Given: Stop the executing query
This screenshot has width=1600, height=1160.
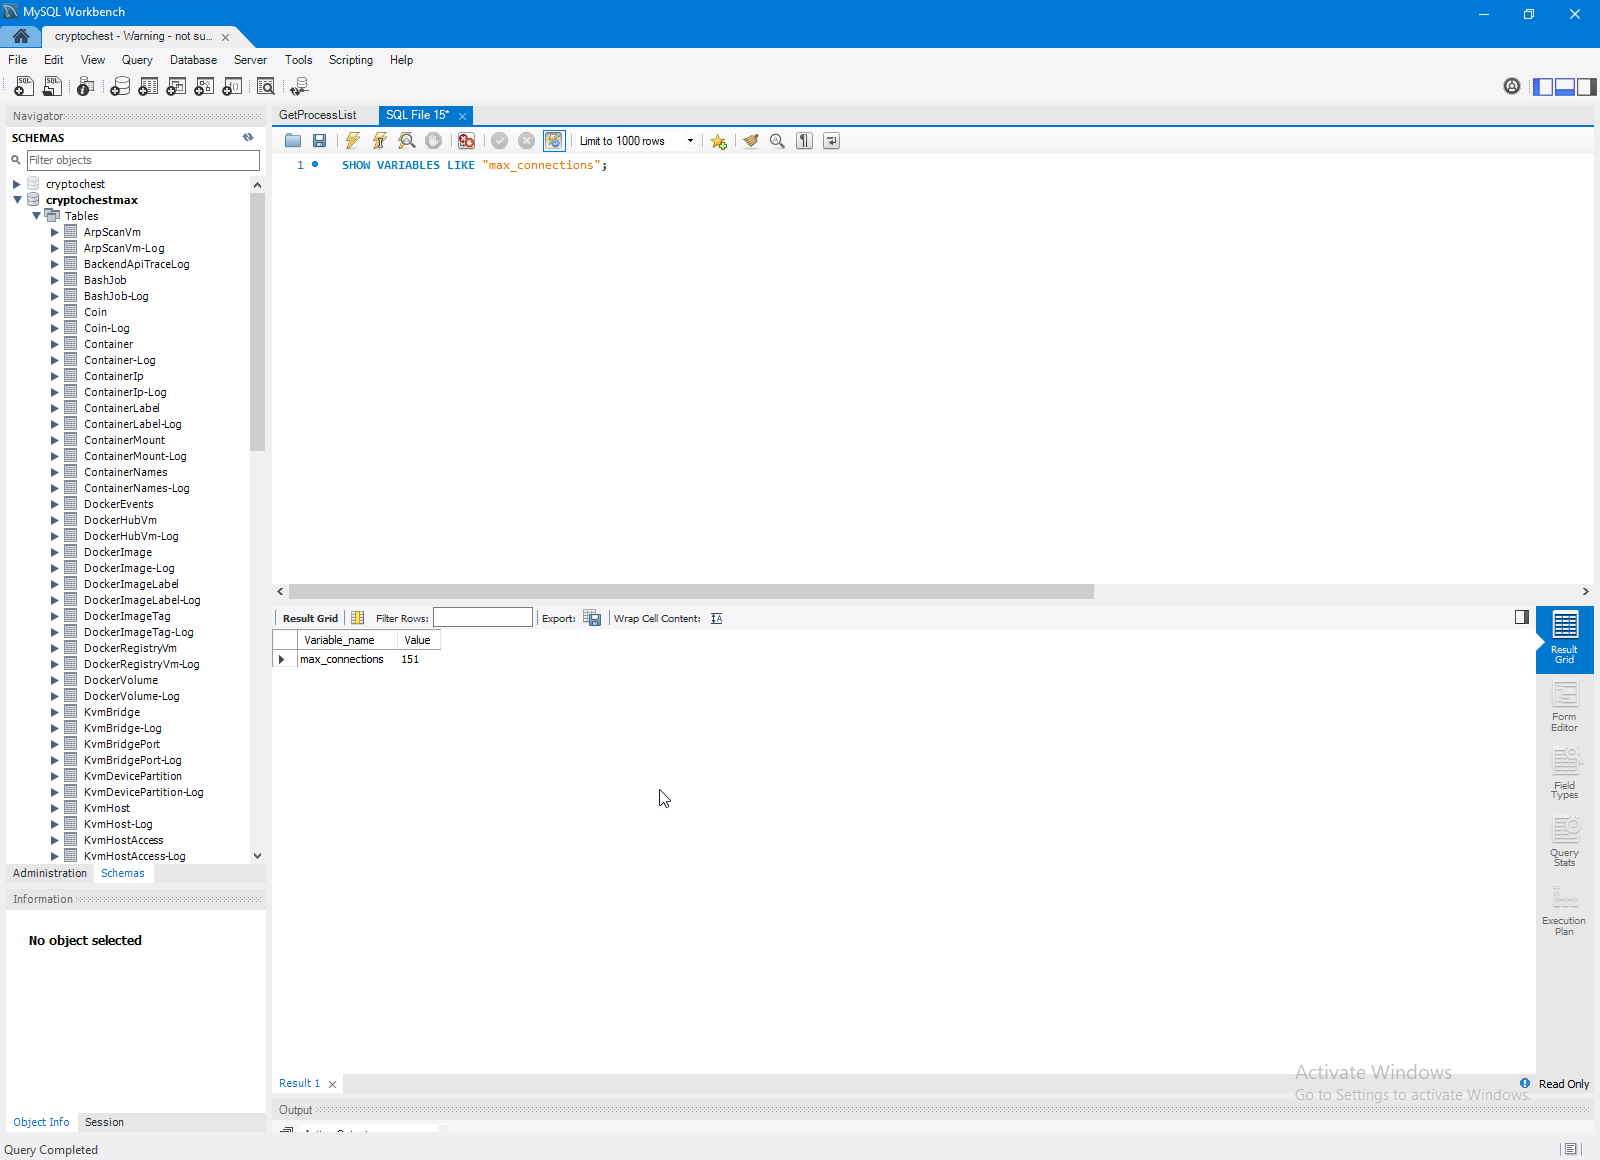Looking at the screenshot, I should click(x=433, y=141).
